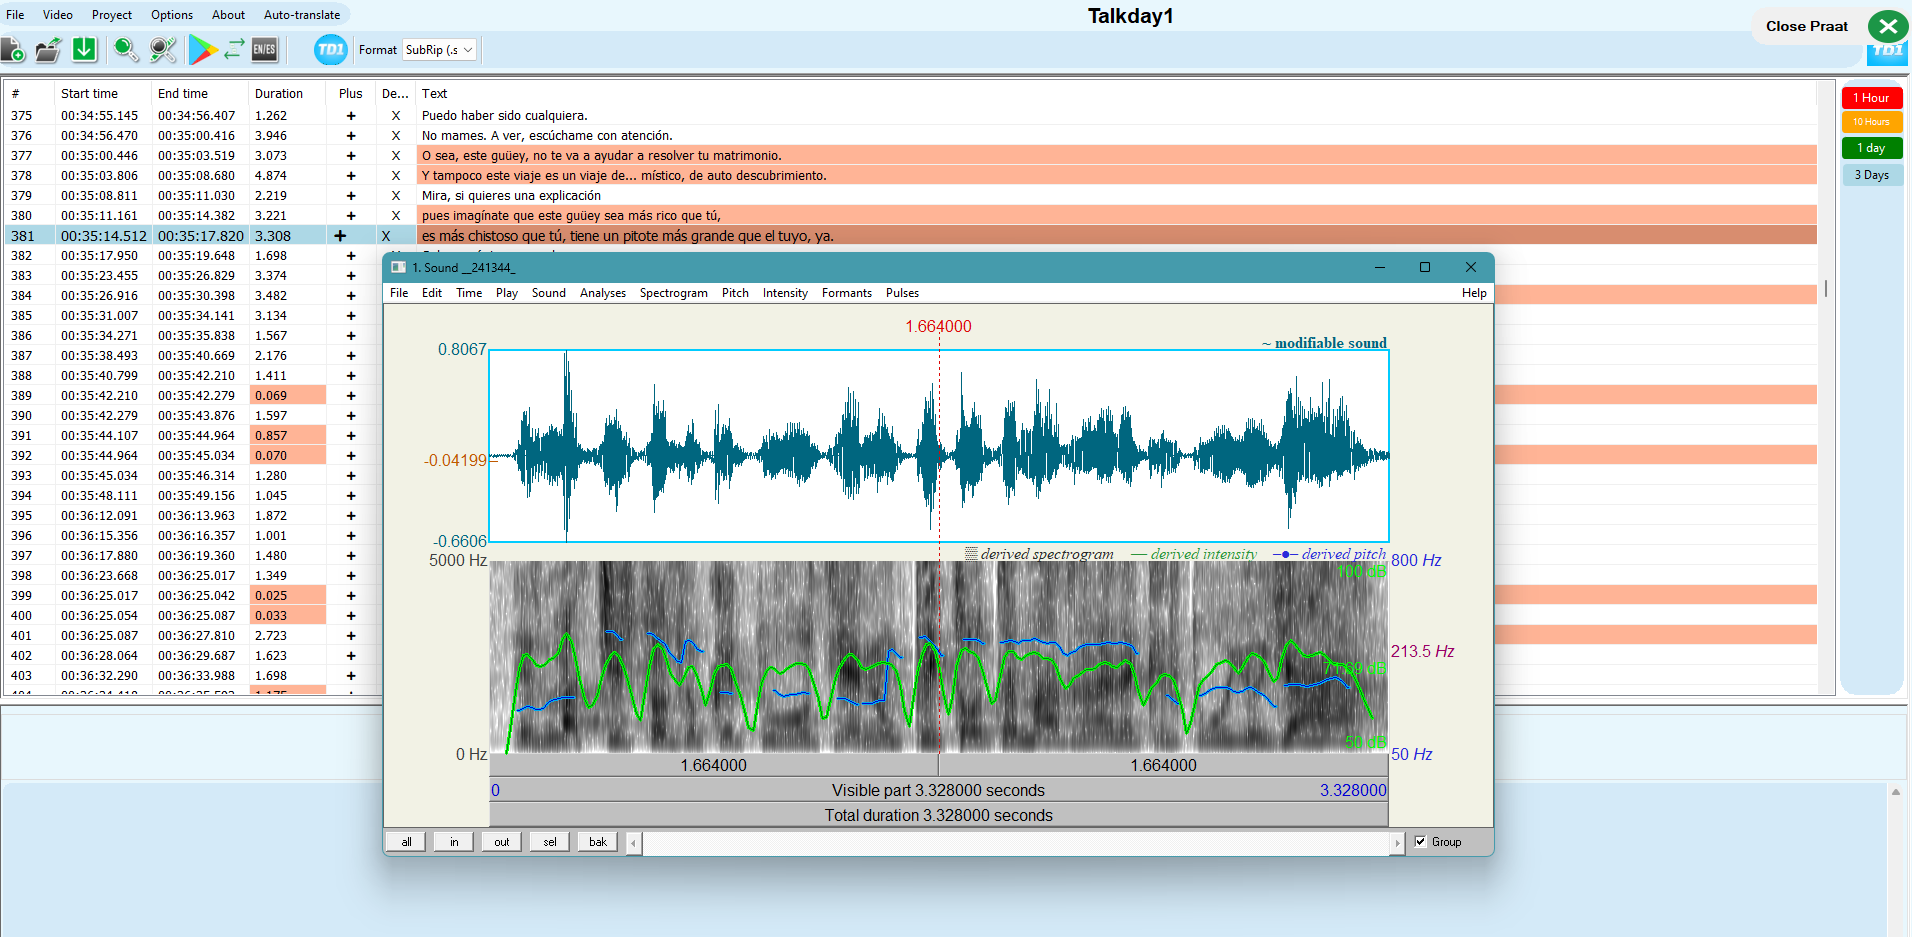Open Praat's Formants menu

coord(847,293)
